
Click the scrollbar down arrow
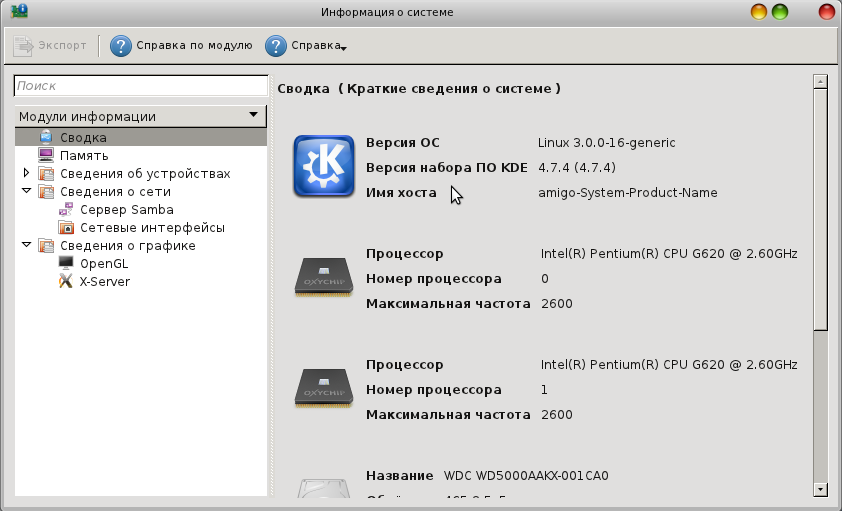click(x=820, y=489)
